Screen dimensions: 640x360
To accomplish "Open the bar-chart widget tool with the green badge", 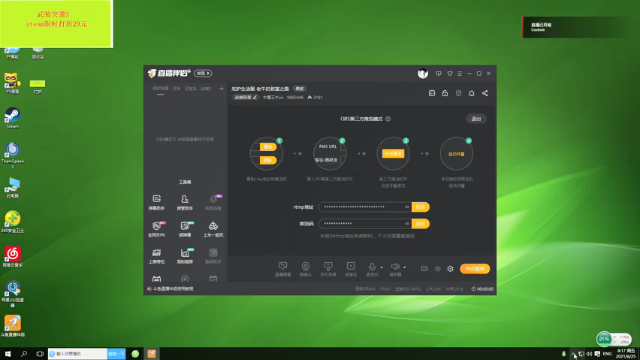I will pyautogui.click(x=185, y=256).
